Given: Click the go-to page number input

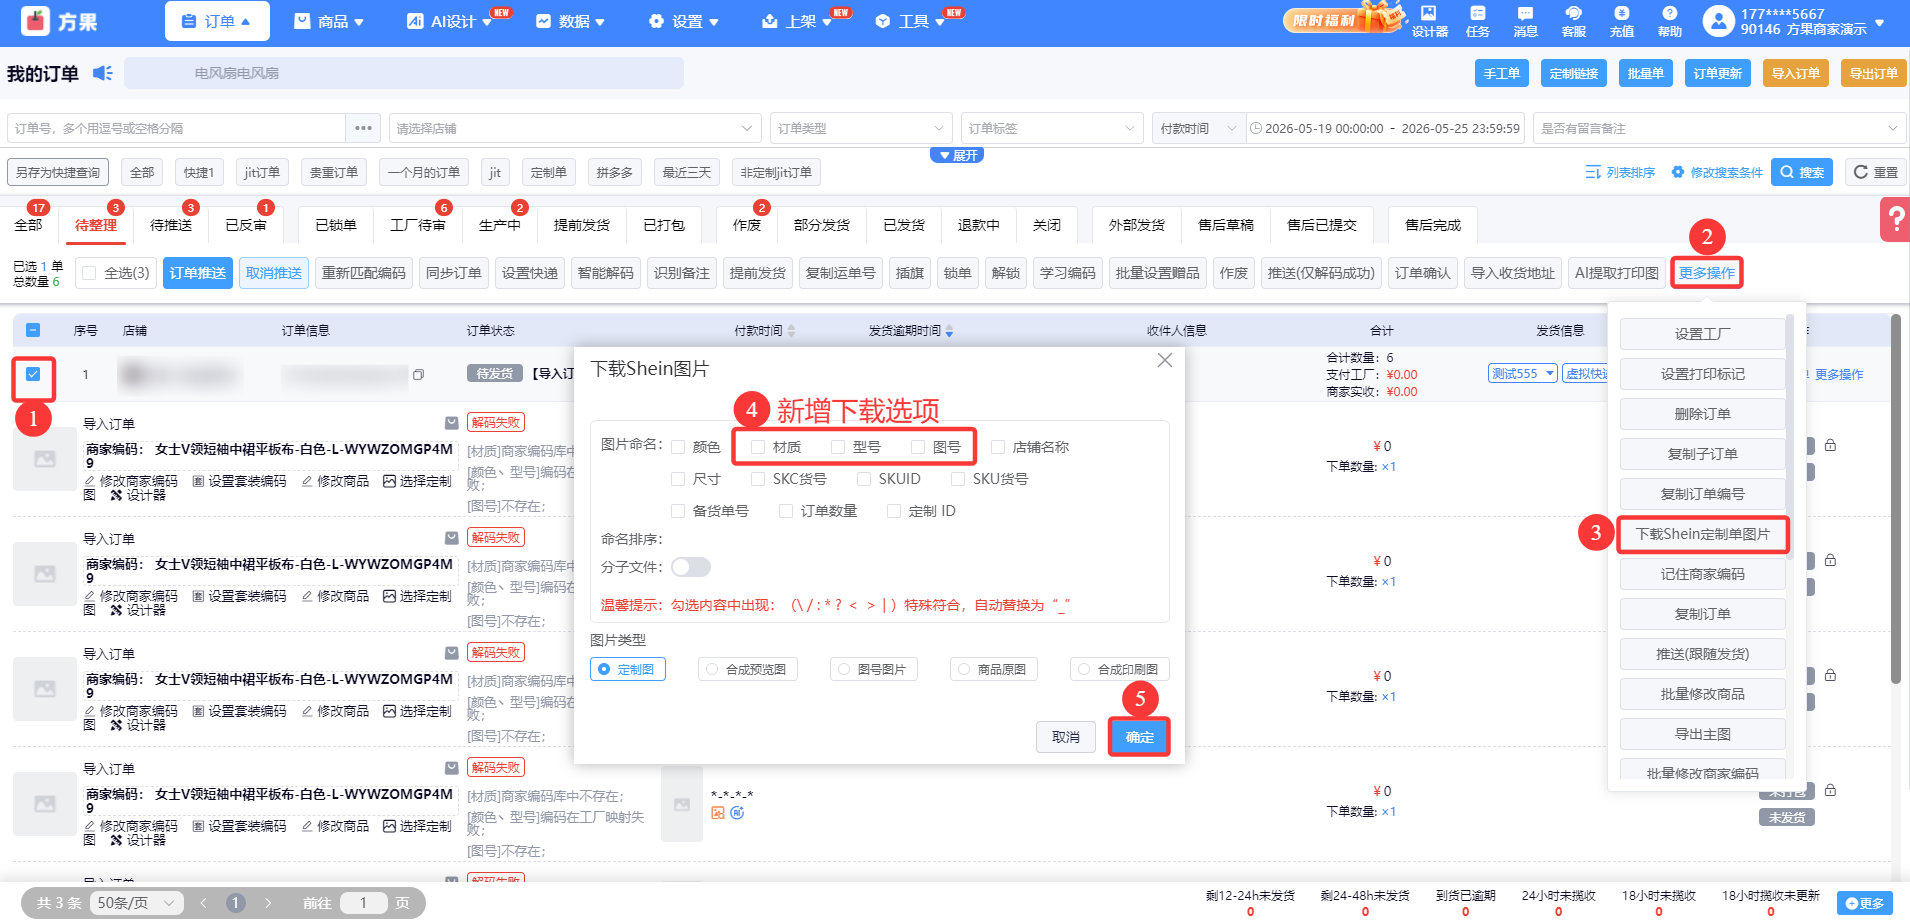Looking at the screenshot, I should (x=363, y=903).
